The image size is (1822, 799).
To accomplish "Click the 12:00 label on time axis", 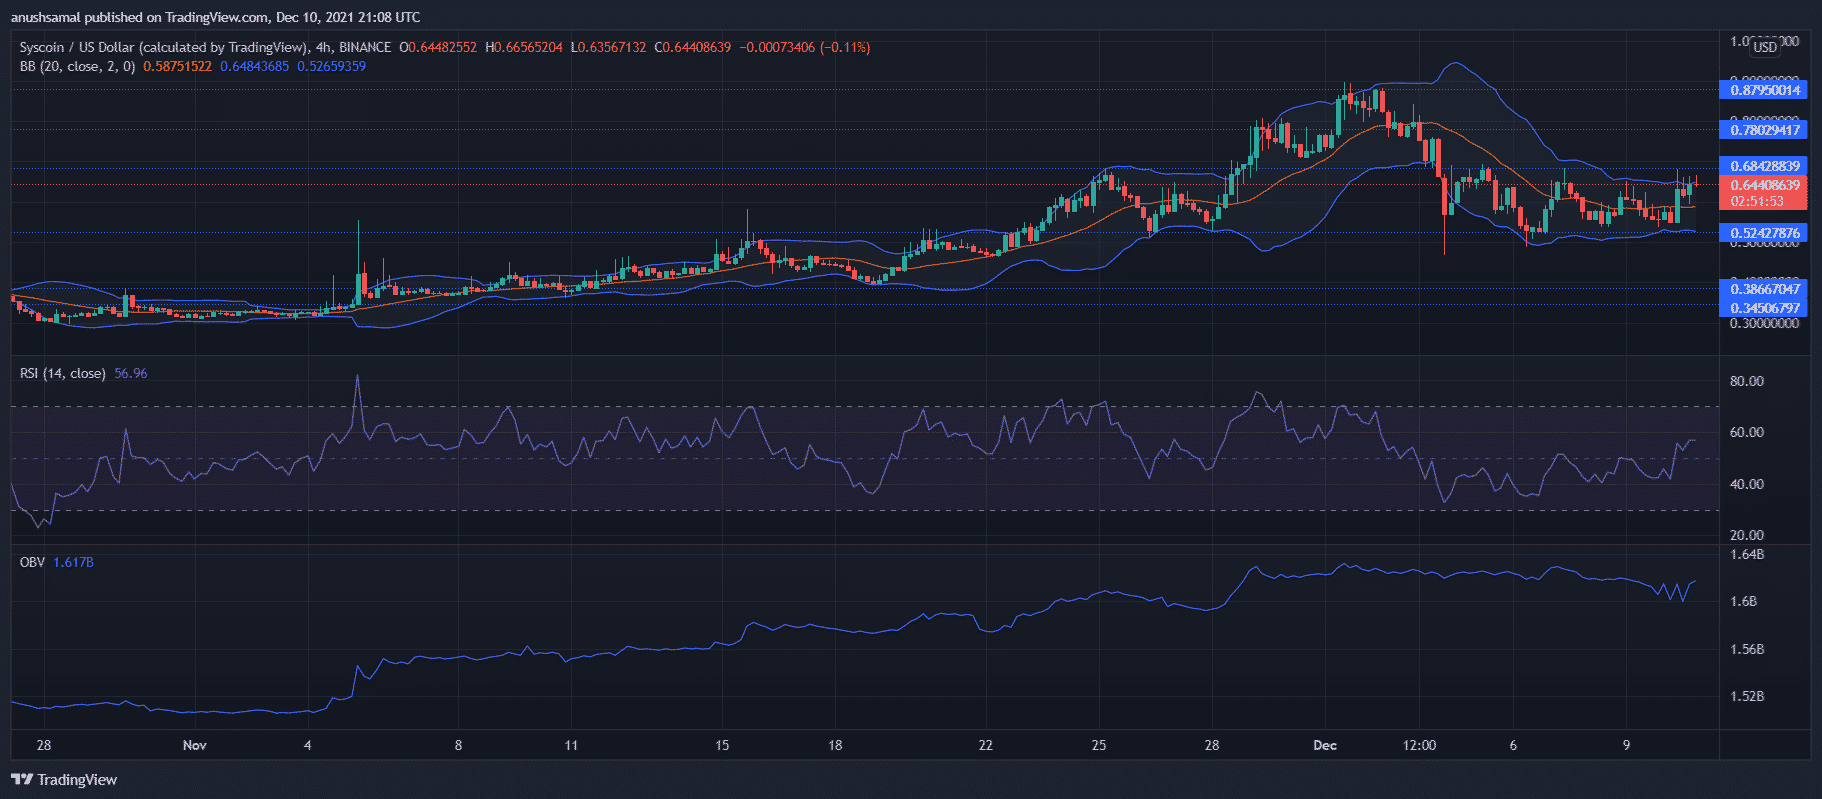I will [x=1419, y=745].
